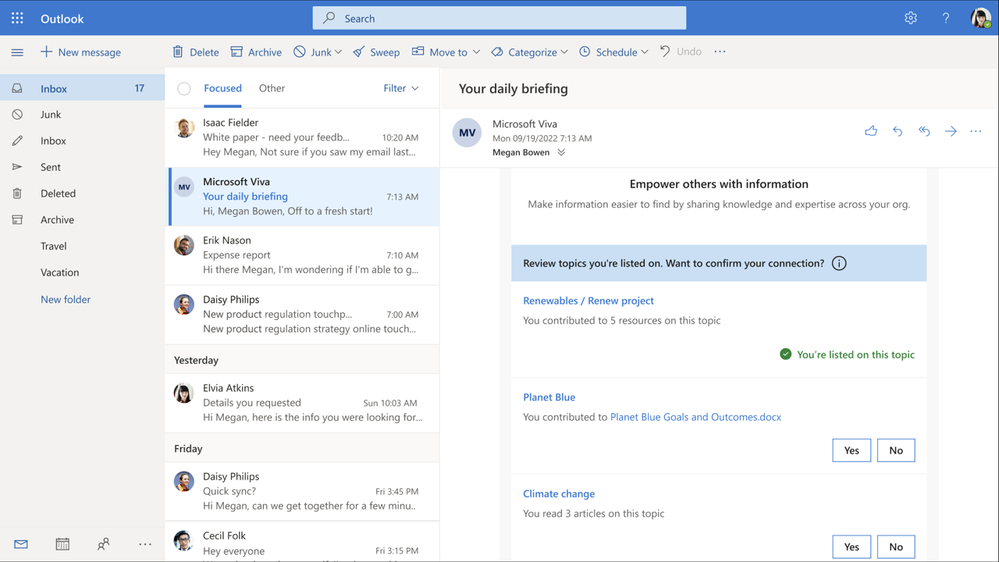Collapse the navigation pane hamburger toggle
Image resolution: width=999 pixels, height=562 pixels.
(17, 52)
